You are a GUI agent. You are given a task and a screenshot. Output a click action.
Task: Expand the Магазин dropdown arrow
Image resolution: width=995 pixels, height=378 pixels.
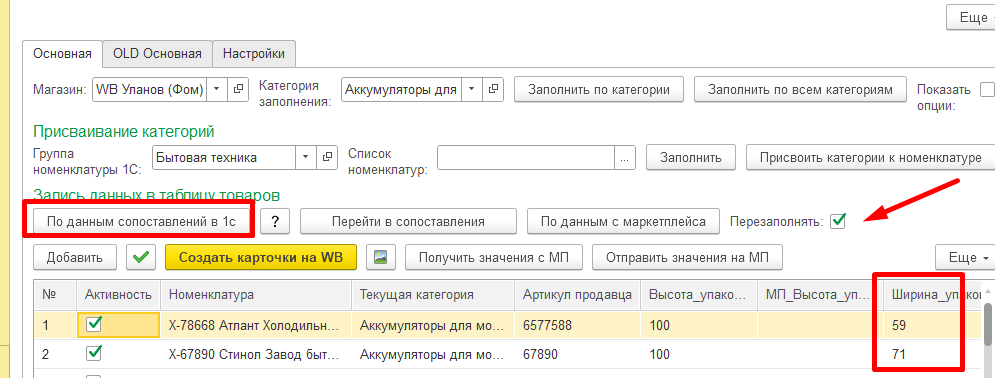[216, 90]
